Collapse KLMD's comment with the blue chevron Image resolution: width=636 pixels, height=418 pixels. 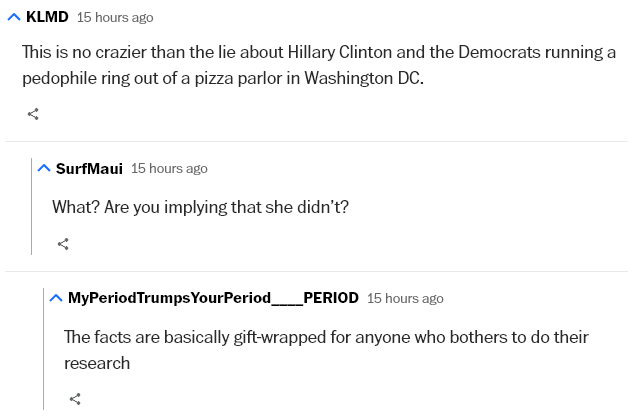click(14, 17)
